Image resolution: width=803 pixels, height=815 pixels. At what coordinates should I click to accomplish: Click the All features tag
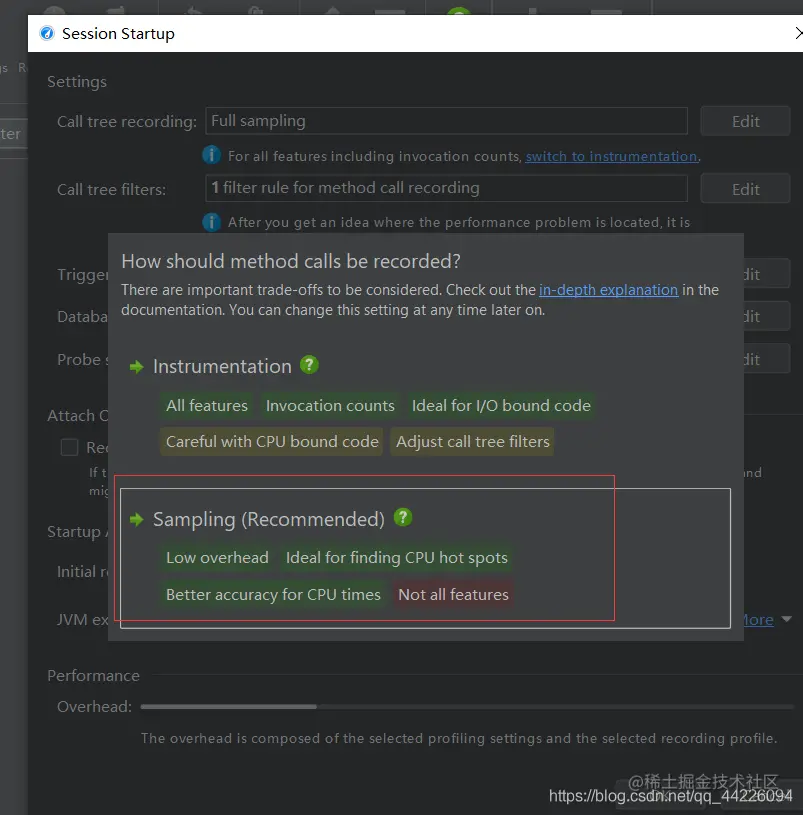(x=207, y=405)
